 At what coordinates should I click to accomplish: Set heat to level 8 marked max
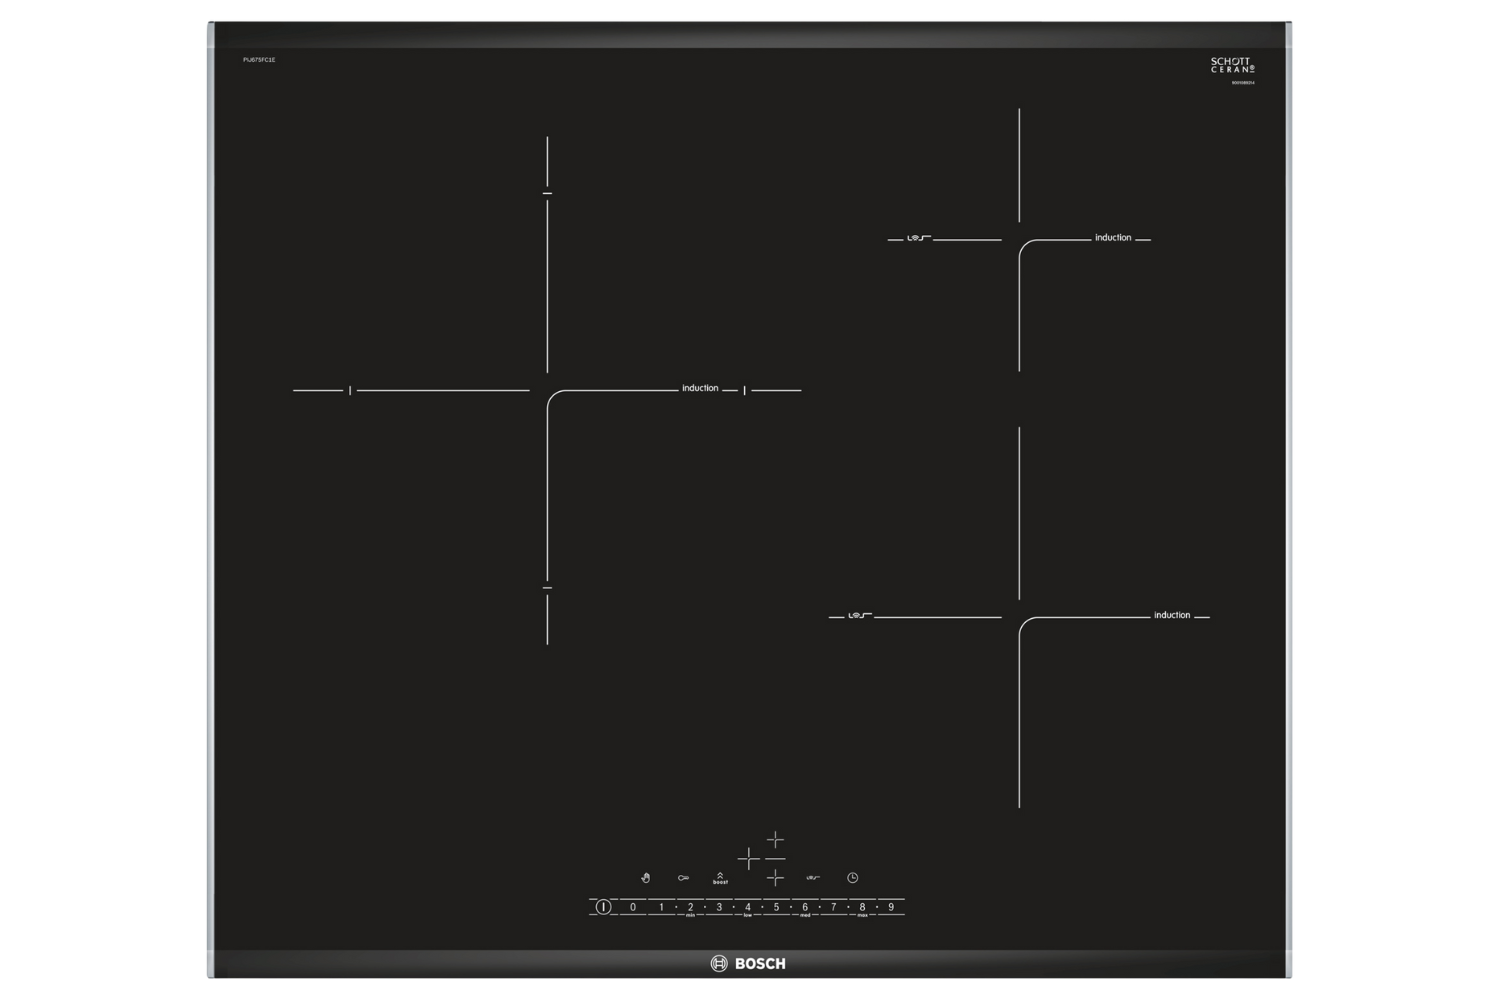pyautogui.click(x=862, y=907)
